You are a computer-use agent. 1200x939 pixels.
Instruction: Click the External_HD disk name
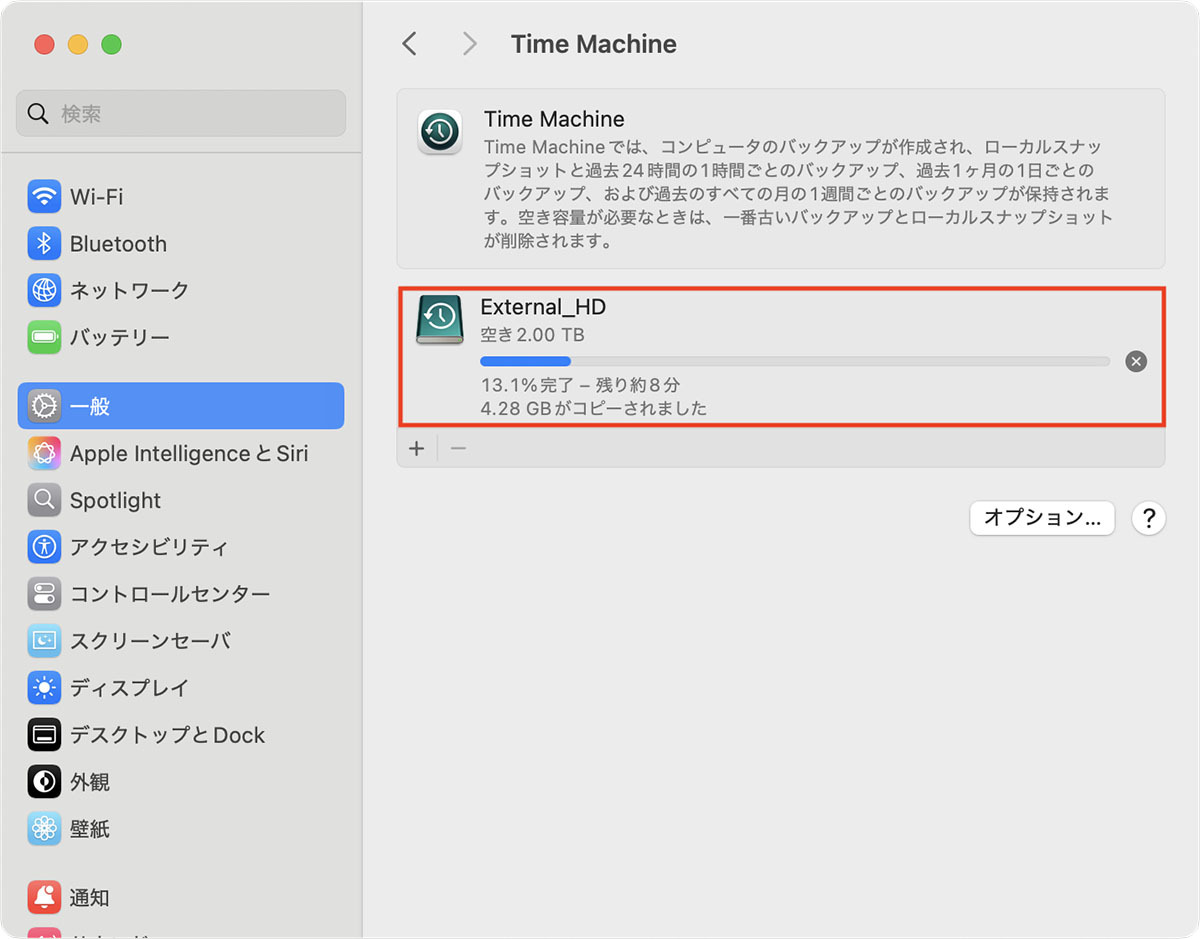tap(543, 307)
